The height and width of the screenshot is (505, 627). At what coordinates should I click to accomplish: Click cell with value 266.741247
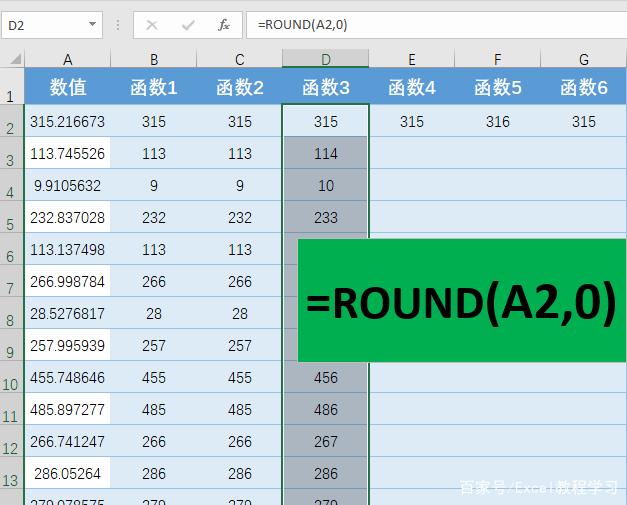pyautogui.click(x=68, y=441)
